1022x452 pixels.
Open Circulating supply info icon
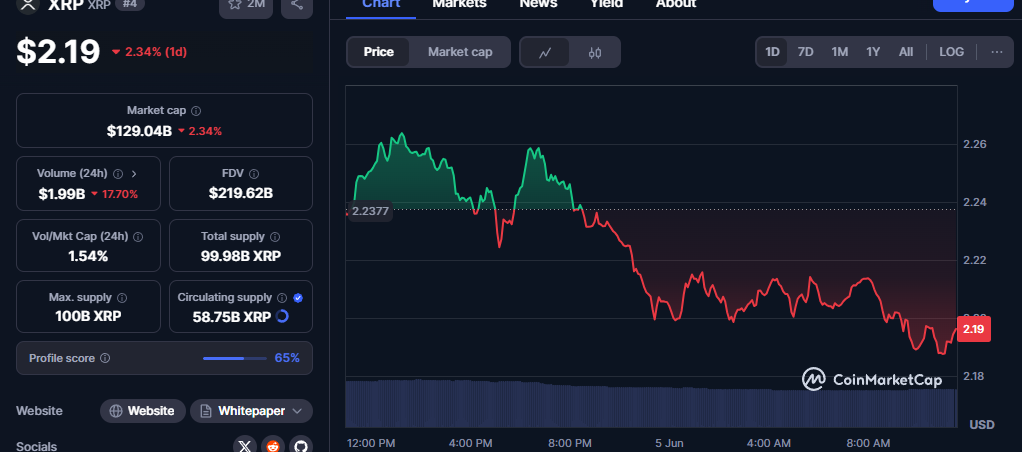[282, 297]
